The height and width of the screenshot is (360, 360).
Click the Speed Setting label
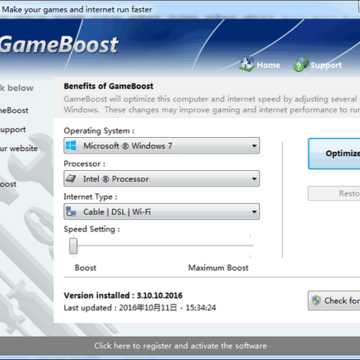point(92,229)
